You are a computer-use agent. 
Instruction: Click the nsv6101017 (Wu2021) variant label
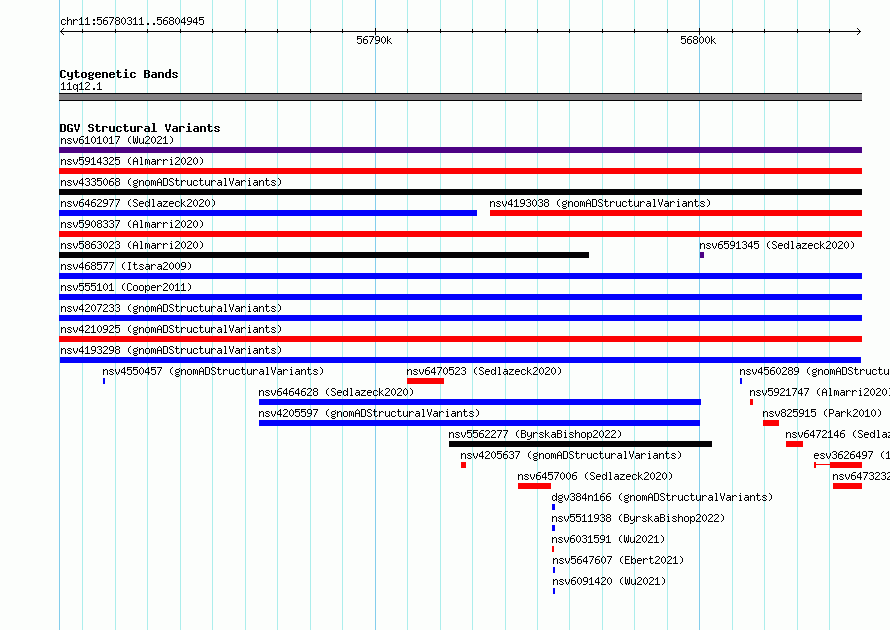pyautogui.click(x=117, y=140)
